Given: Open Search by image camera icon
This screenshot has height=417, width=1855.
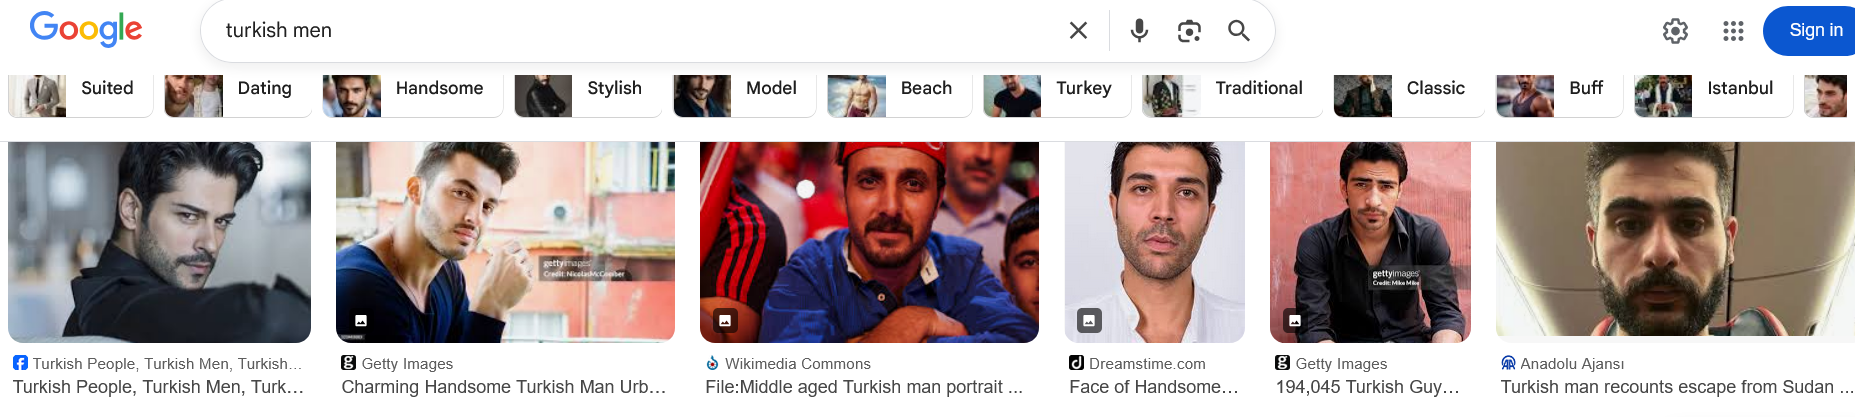Looking at the screenshot, I should point(1189,31).
